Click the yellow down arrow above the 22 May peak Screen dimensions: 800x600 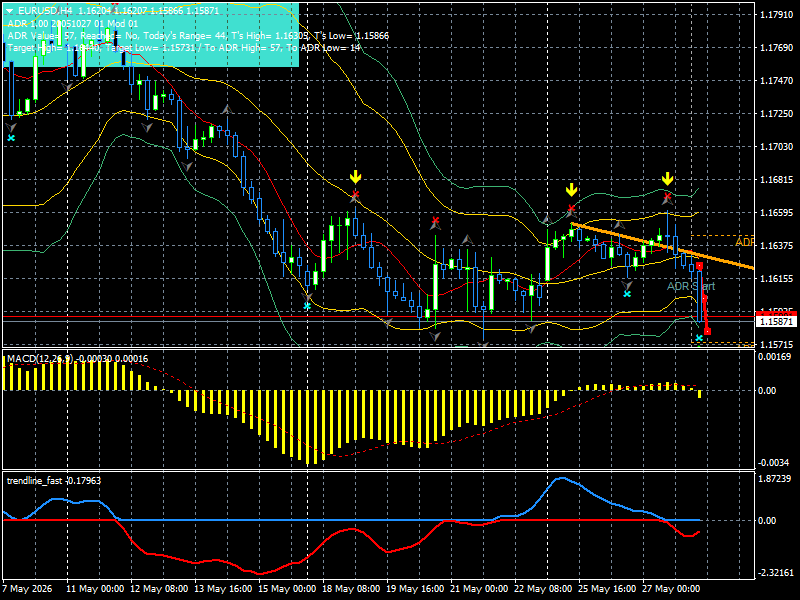[571, 190]
